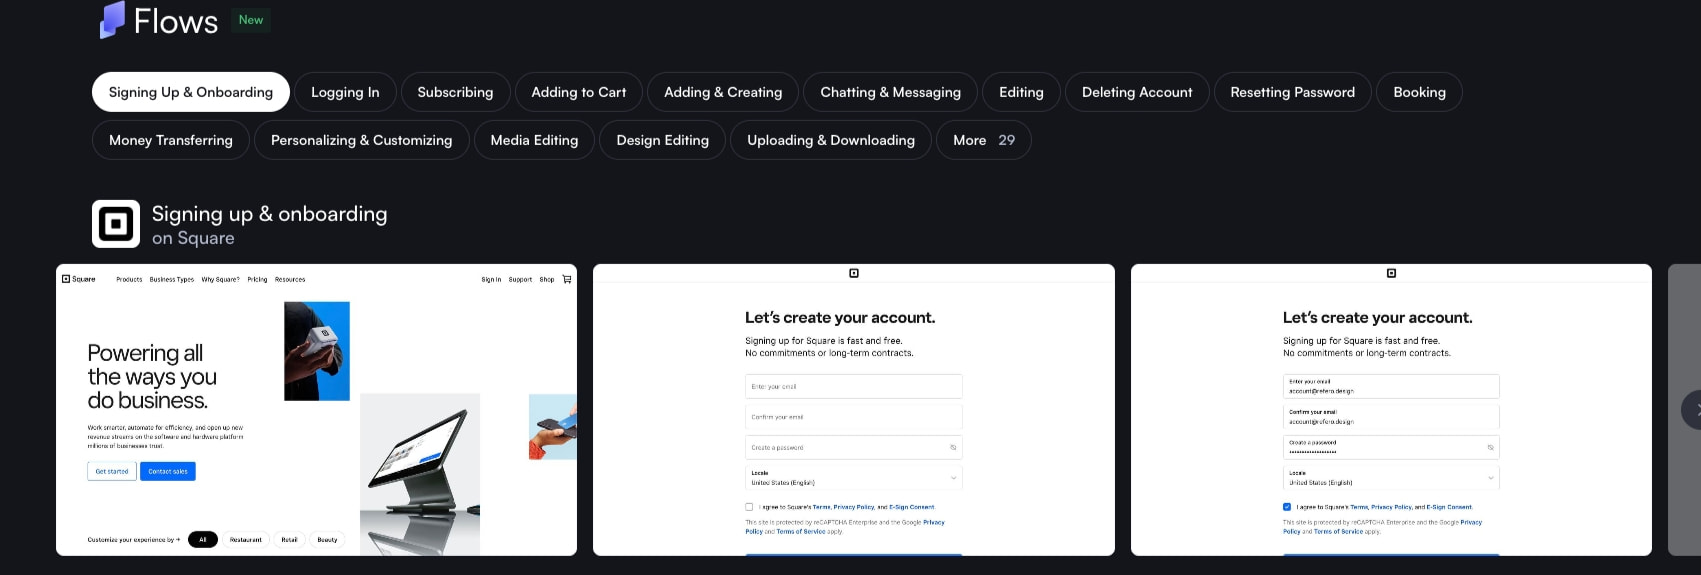Open the Square homepage screenshot thumbnail
1701x575 pixels.
[316, 410]
